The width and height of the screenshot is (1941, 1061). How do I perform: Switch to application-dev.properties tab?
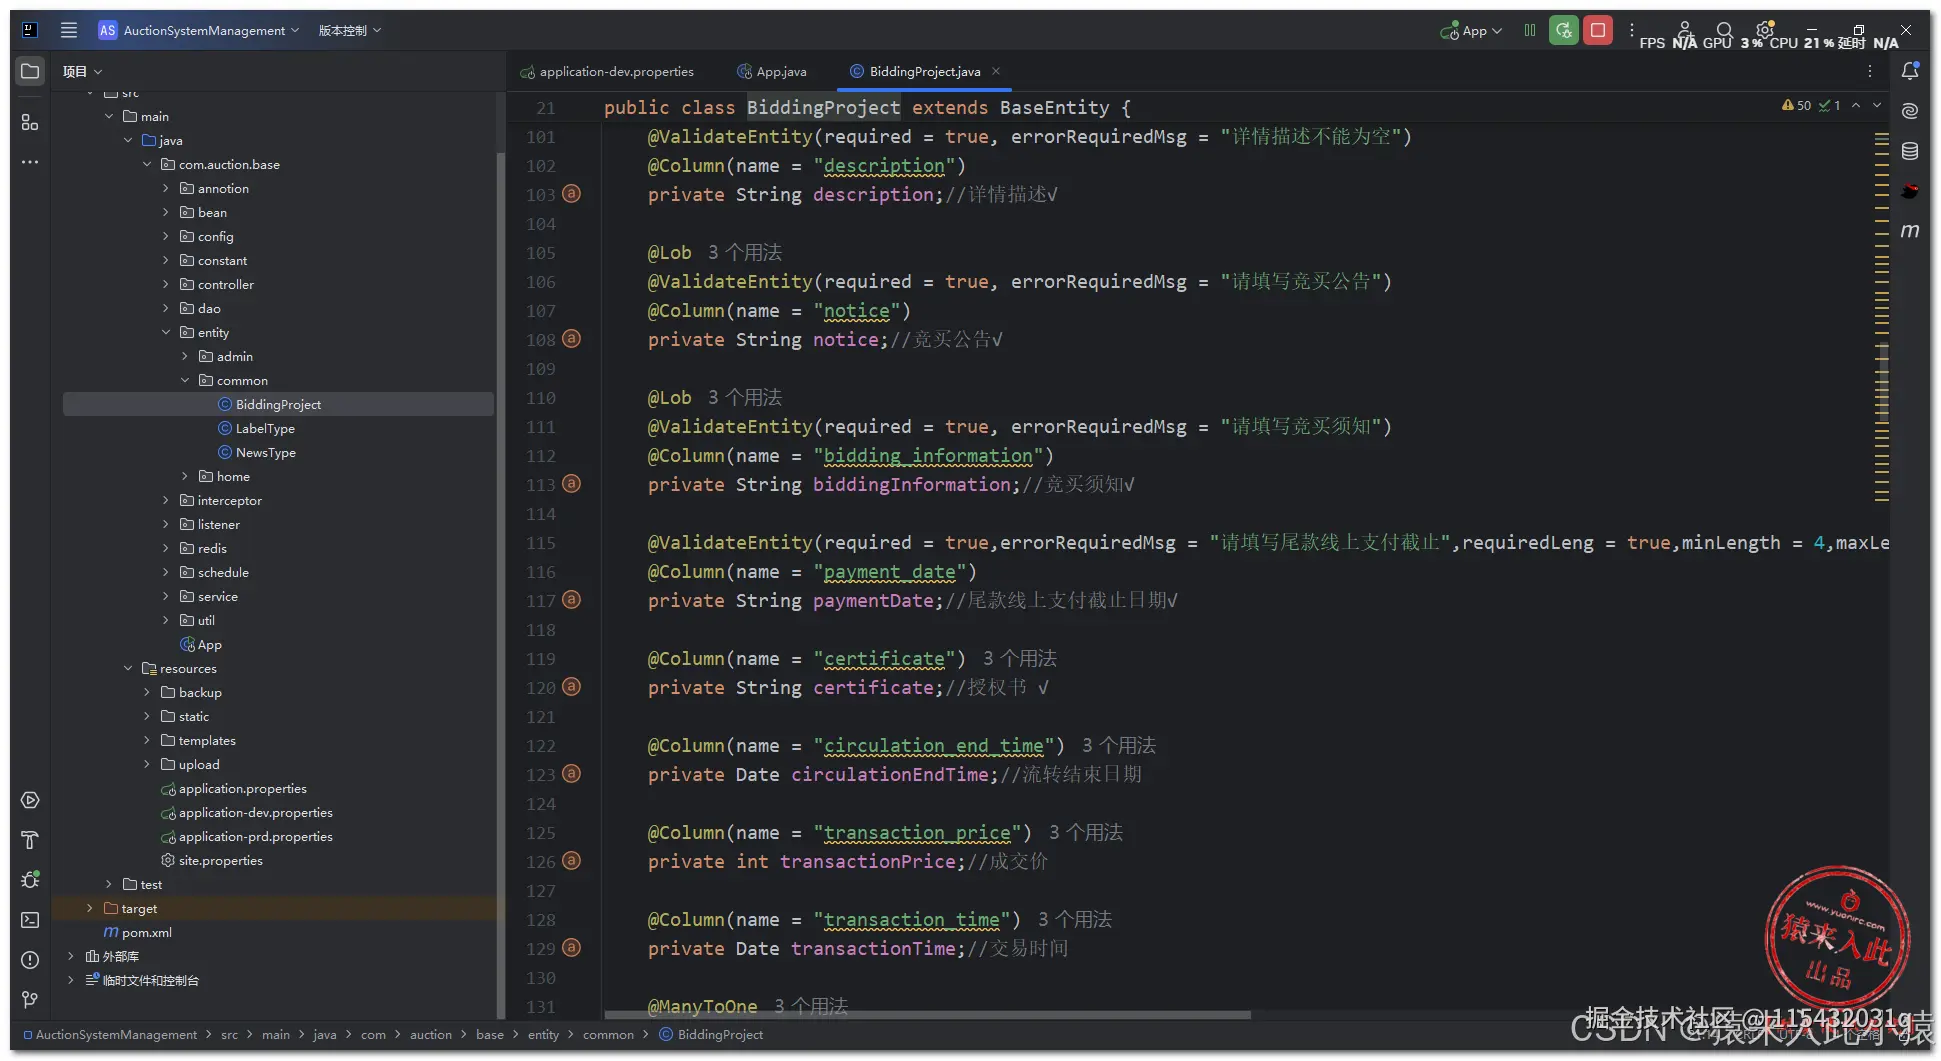[x=607, y=71]
